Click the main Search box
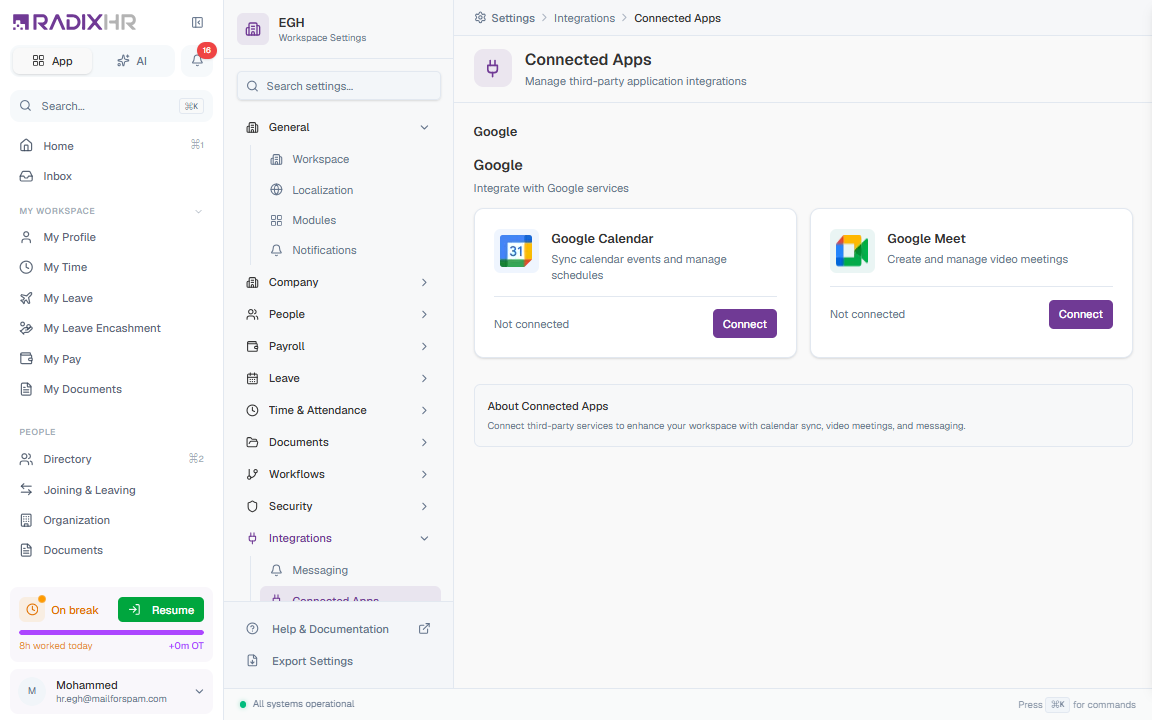 tap(112, 106)
